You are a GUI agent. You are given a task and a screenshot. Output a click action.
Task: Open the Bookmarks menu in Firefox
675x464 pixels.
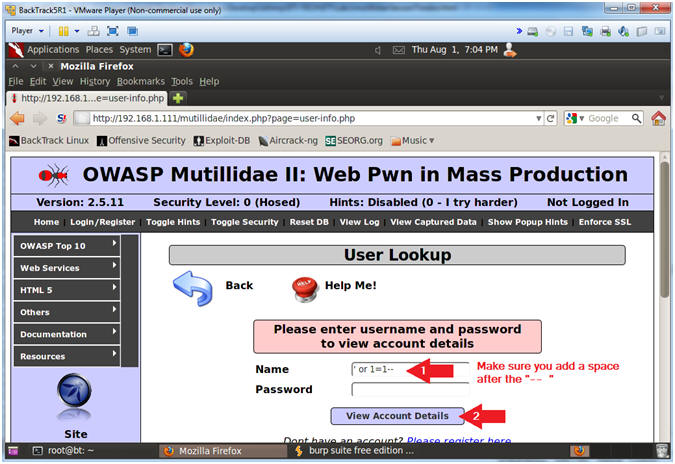[141, 81]
